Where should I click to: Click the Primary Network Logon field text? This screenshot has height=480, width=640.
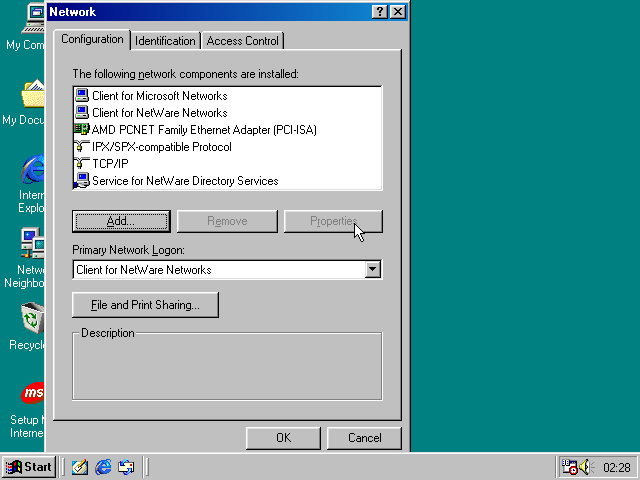(144, 270)
